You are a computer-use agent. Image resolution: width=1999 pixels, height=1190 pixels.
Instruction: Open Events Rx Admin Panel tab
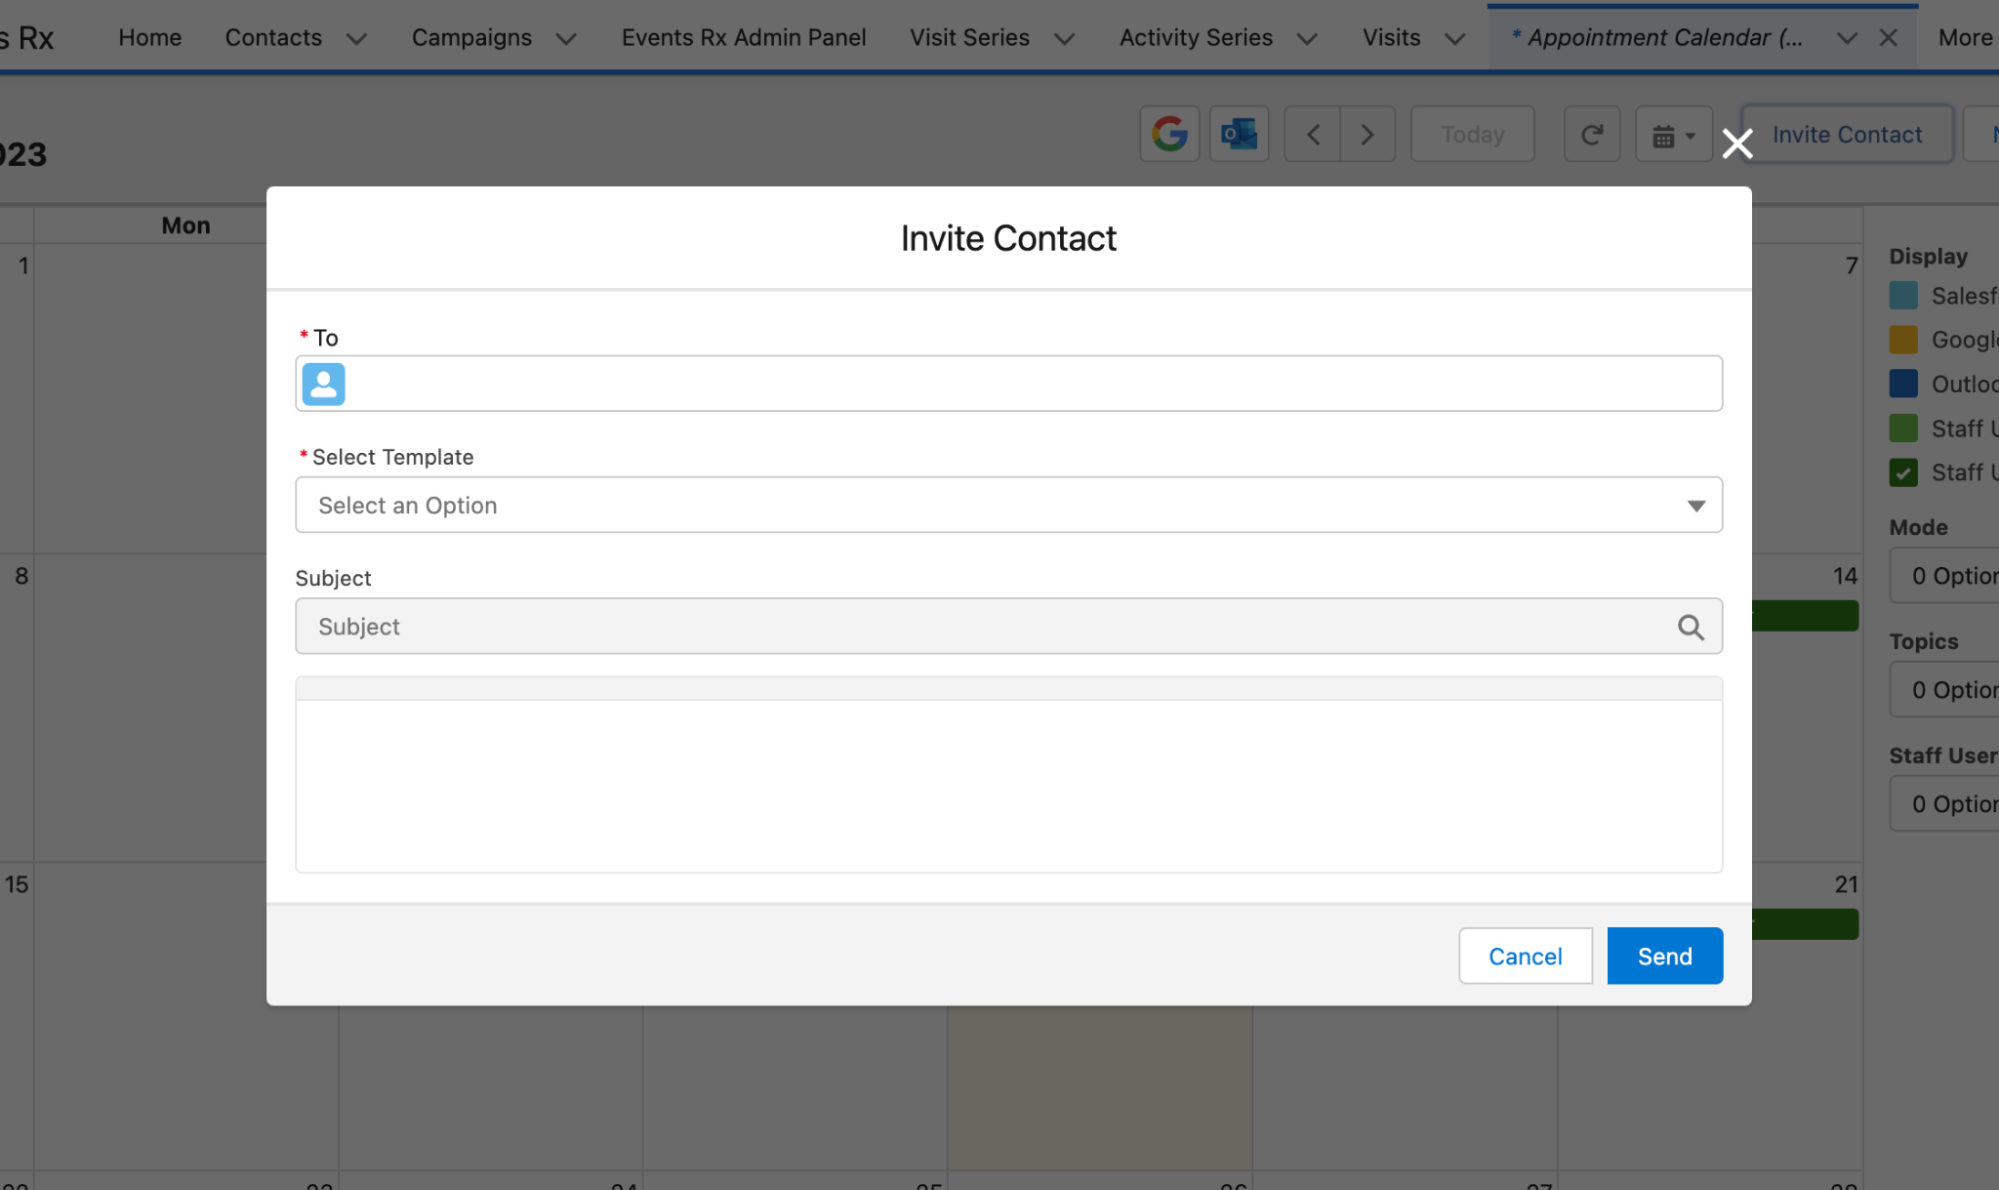(x=743, y=38)
